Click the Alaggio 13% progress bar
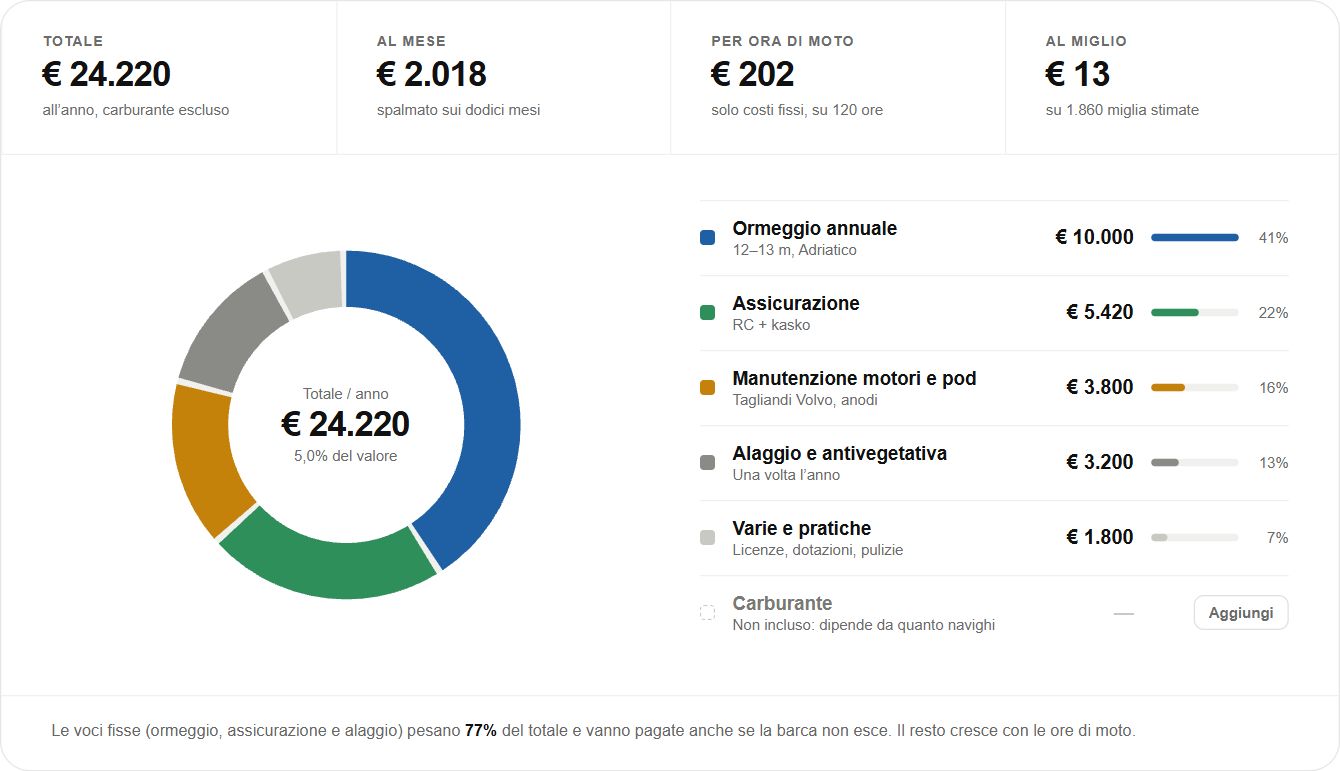The width and height of the screenshot is (1340, 771). [x=1195, y=463]
